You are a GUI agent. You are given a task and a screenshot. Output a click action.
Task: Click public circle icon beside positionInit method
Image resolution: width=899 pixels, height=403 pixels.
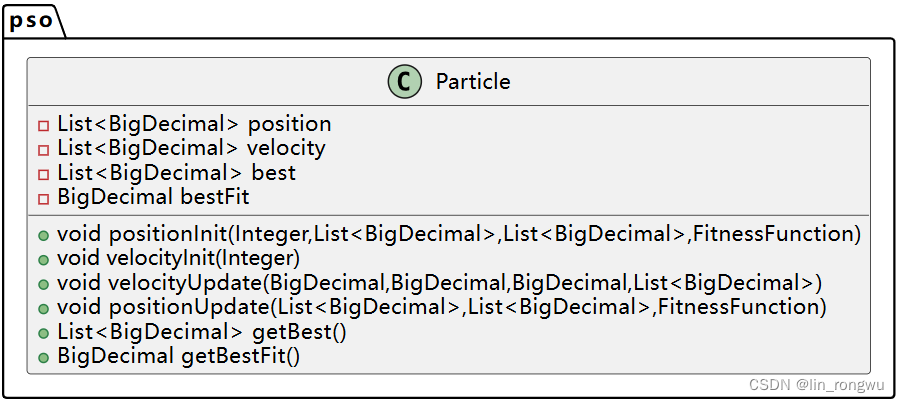(x=44, y=235)
